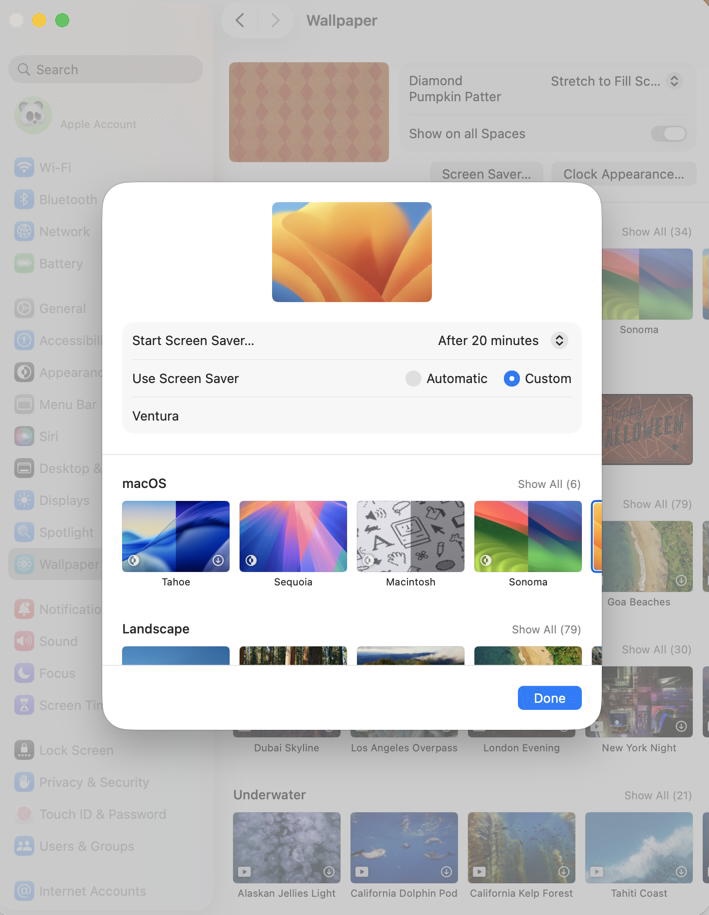Open the Touch ID fingerprint icon
The image size is (709, 915).
[24, 814]
